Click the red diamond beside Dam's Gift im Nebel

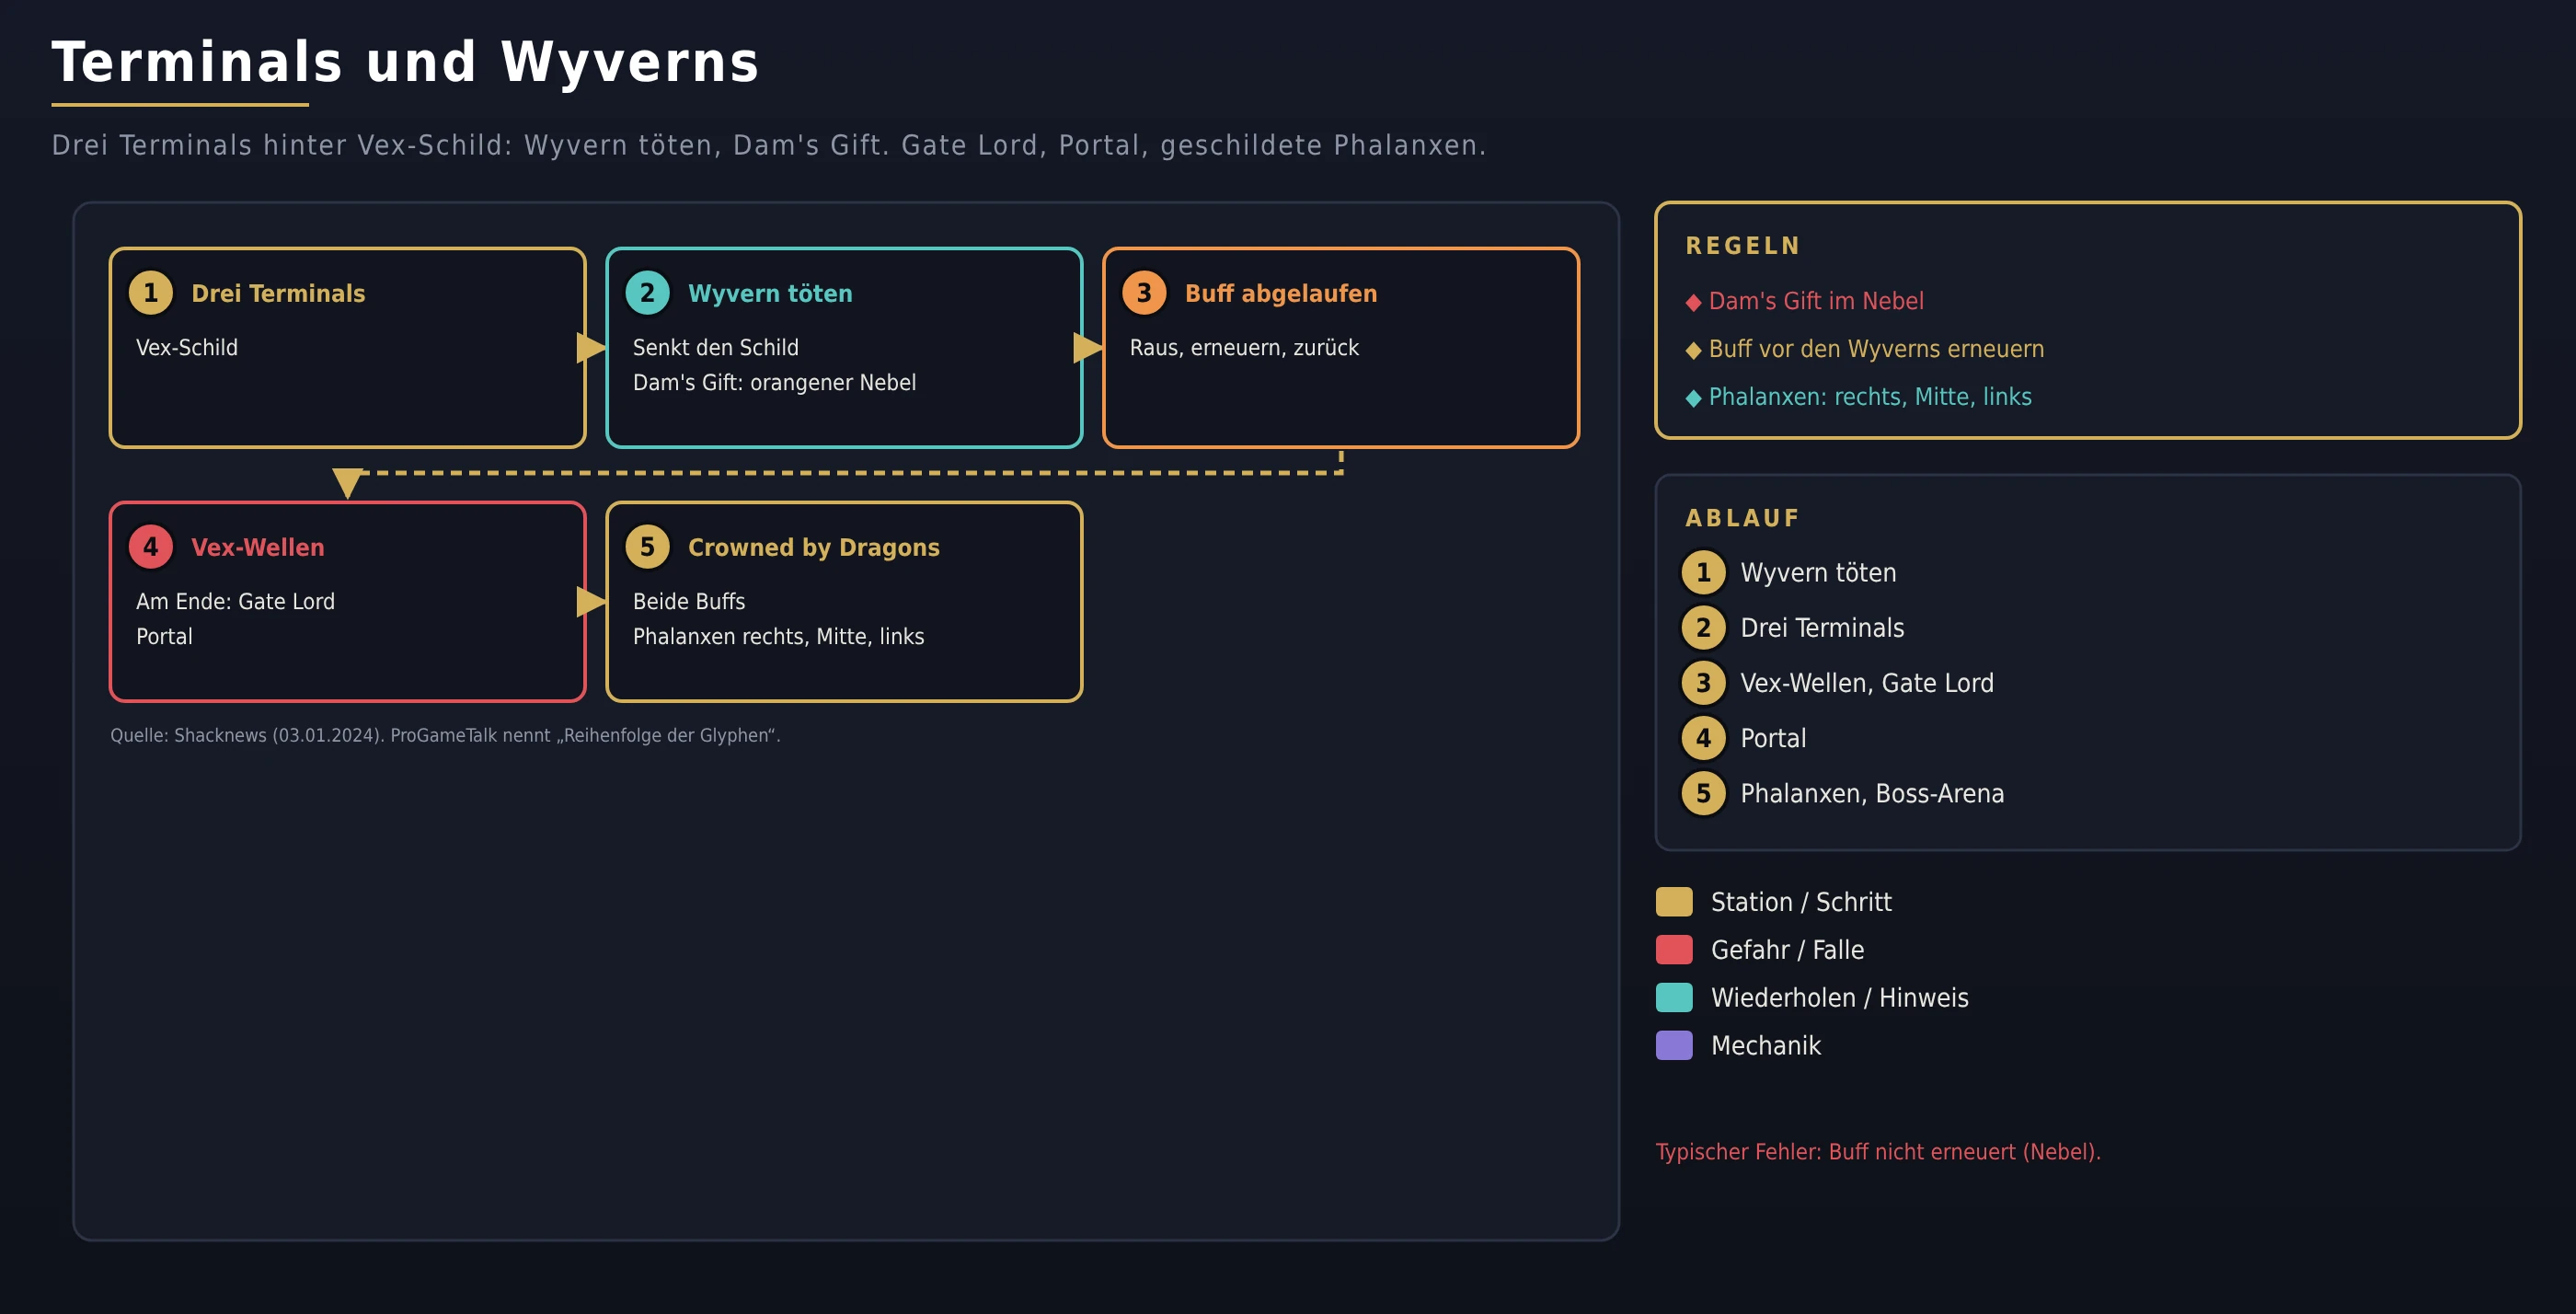tap(1693, 302)
